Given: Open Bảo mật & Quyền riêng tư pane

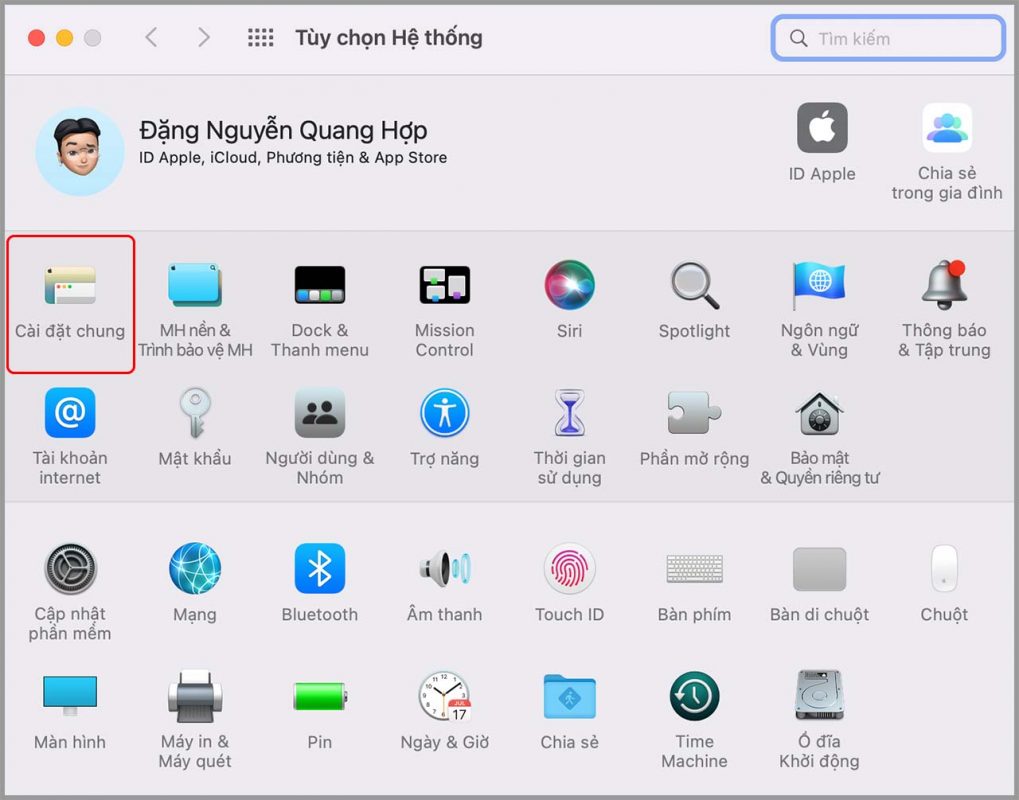Looking at the screenshot, I should click(x=819, y=414).
